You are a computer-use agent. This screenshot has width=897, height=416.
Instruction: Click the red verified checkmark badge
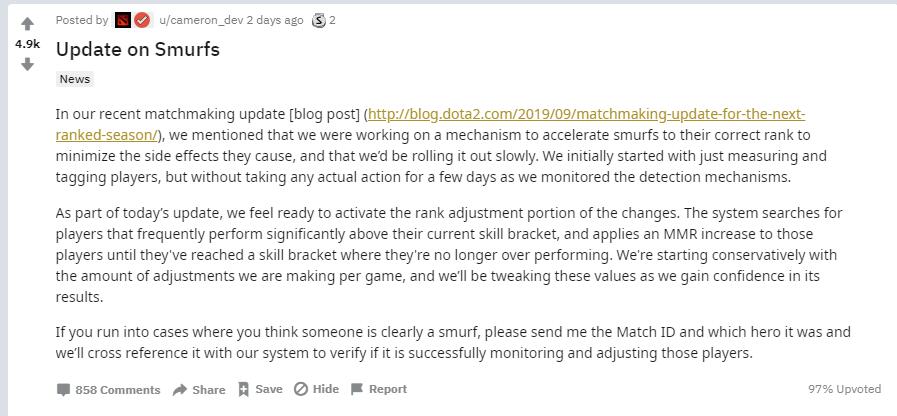[142, 21]
